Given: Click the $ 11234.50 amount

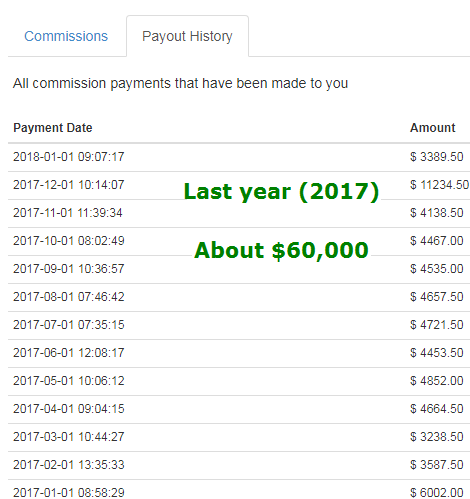Looking at the screenshot, I should tap(439, 185).
